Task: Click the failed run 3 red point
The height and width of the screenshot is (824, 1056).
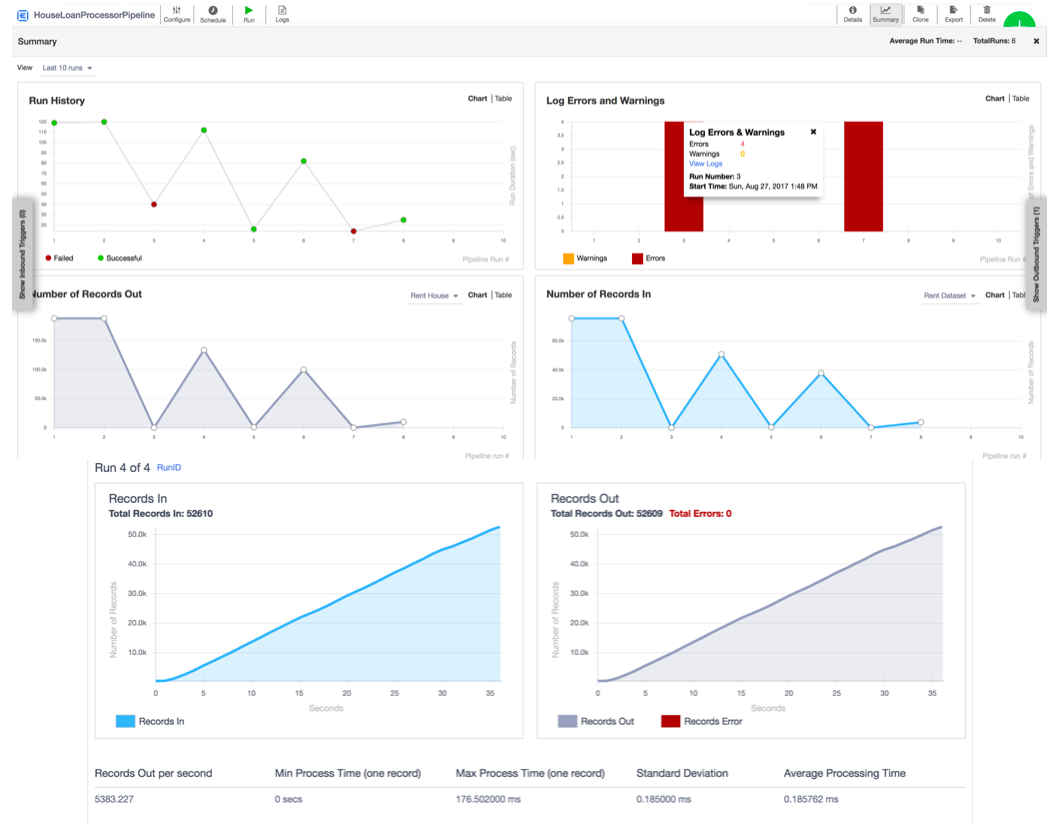Action: 154,205
